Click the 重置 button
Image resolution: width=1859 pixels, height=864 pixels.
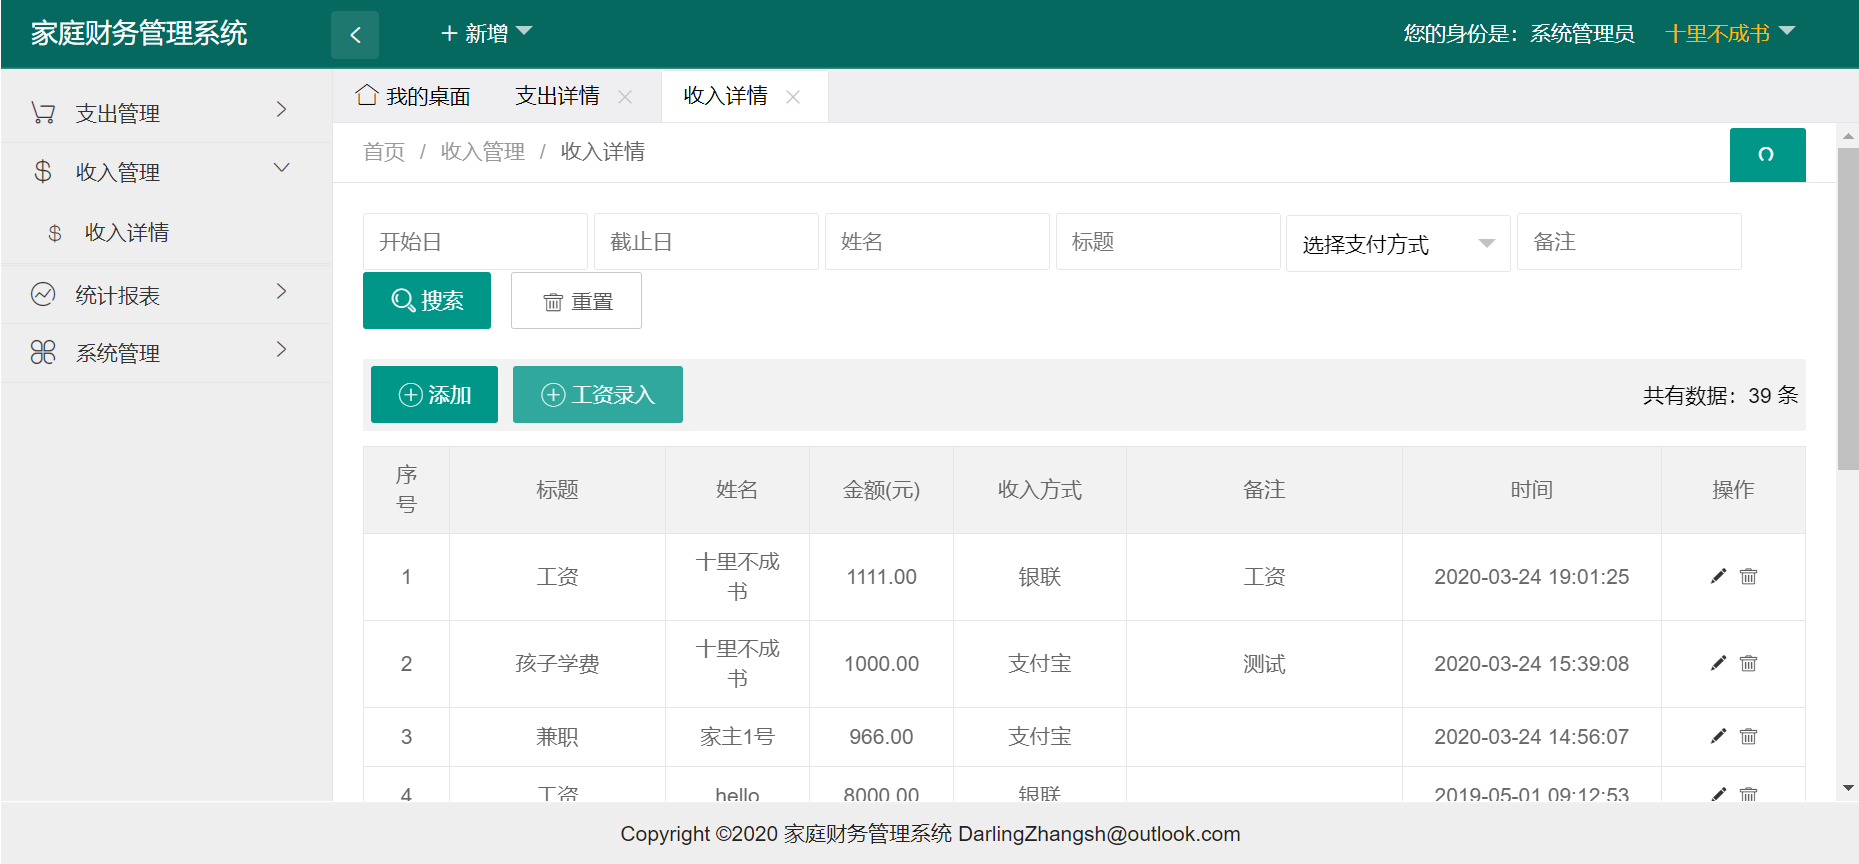[x=576, y=301]
